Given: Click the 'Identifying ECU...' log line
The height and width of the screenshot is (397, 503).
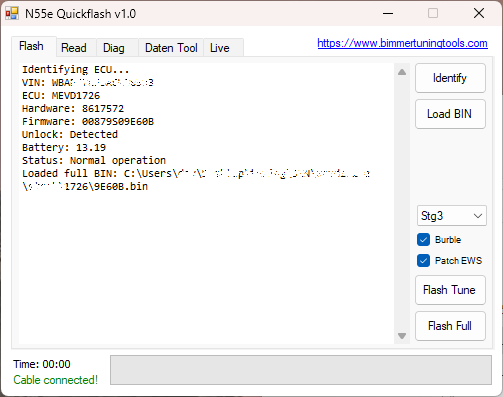Looking at the screenshot, I should pos(76,70).
